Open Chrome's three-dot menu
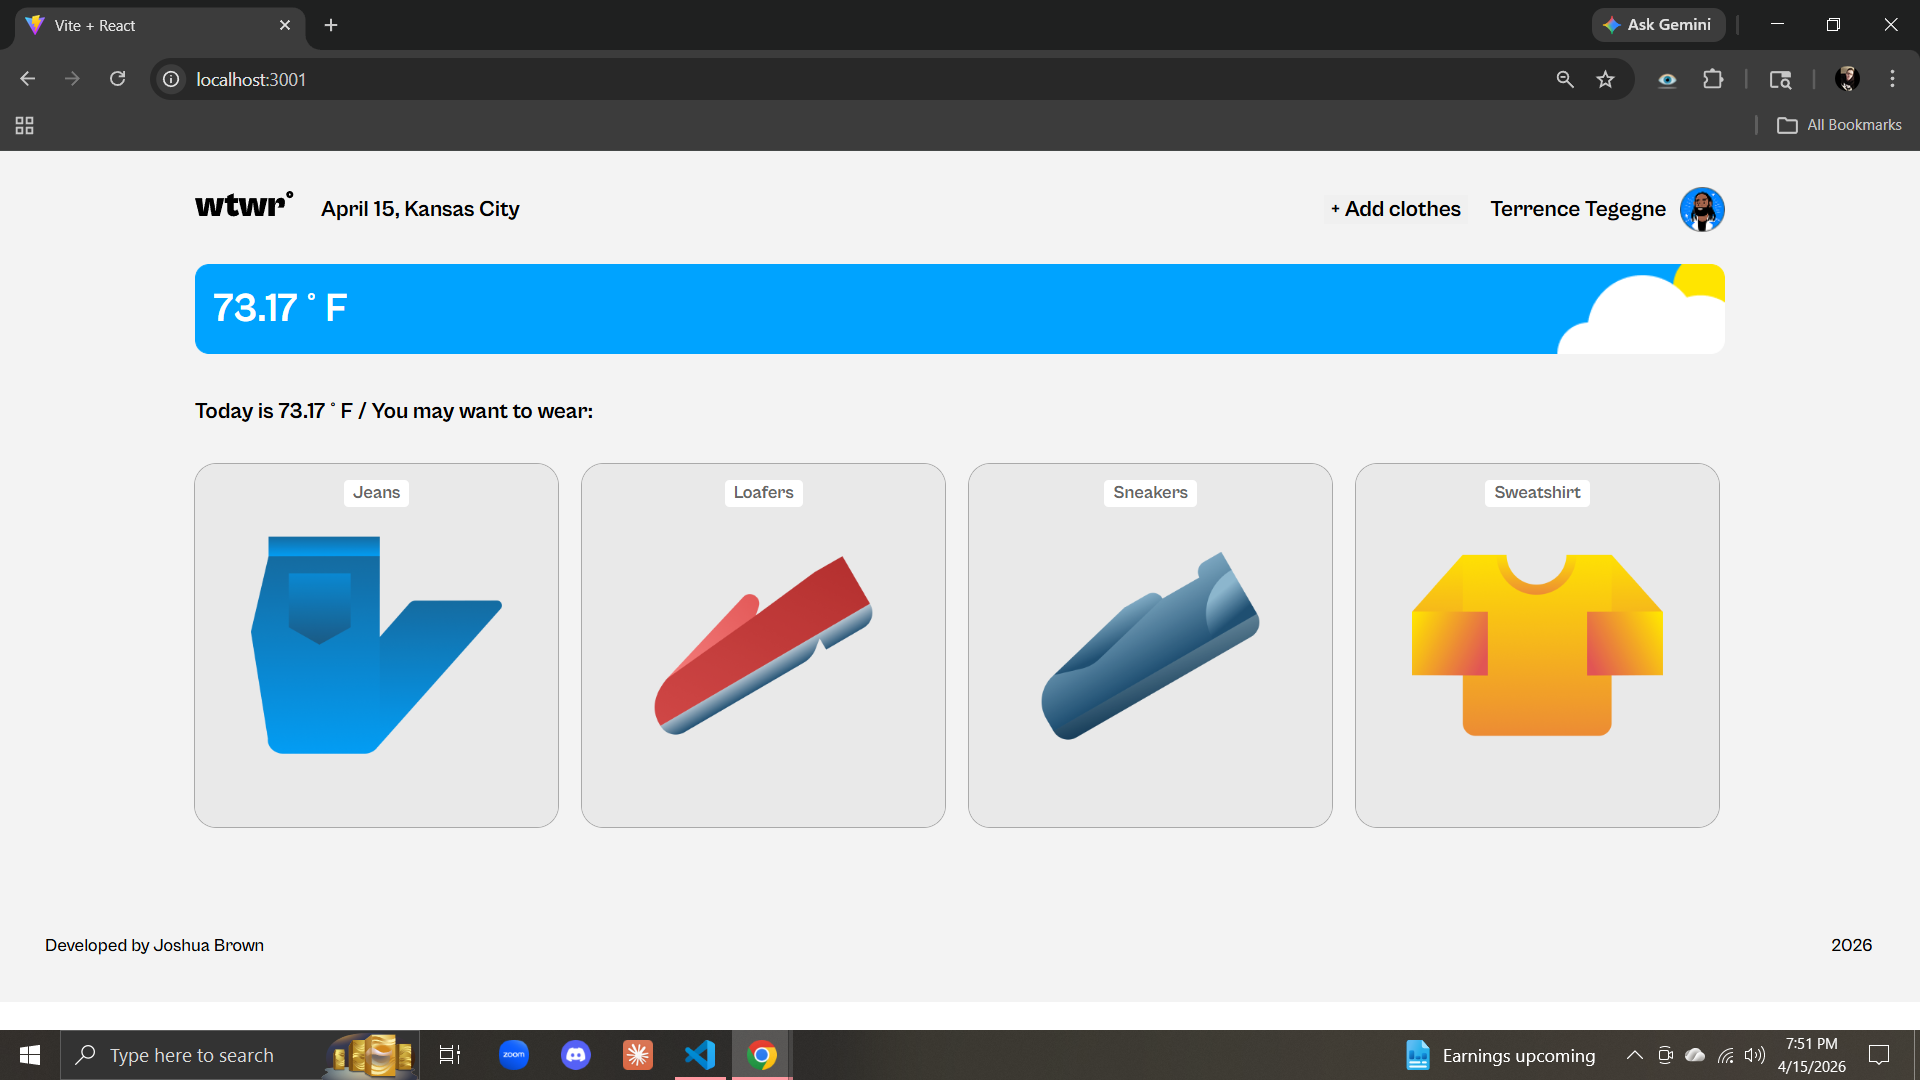1920x1080 pixels. (x=1892, y=79)
